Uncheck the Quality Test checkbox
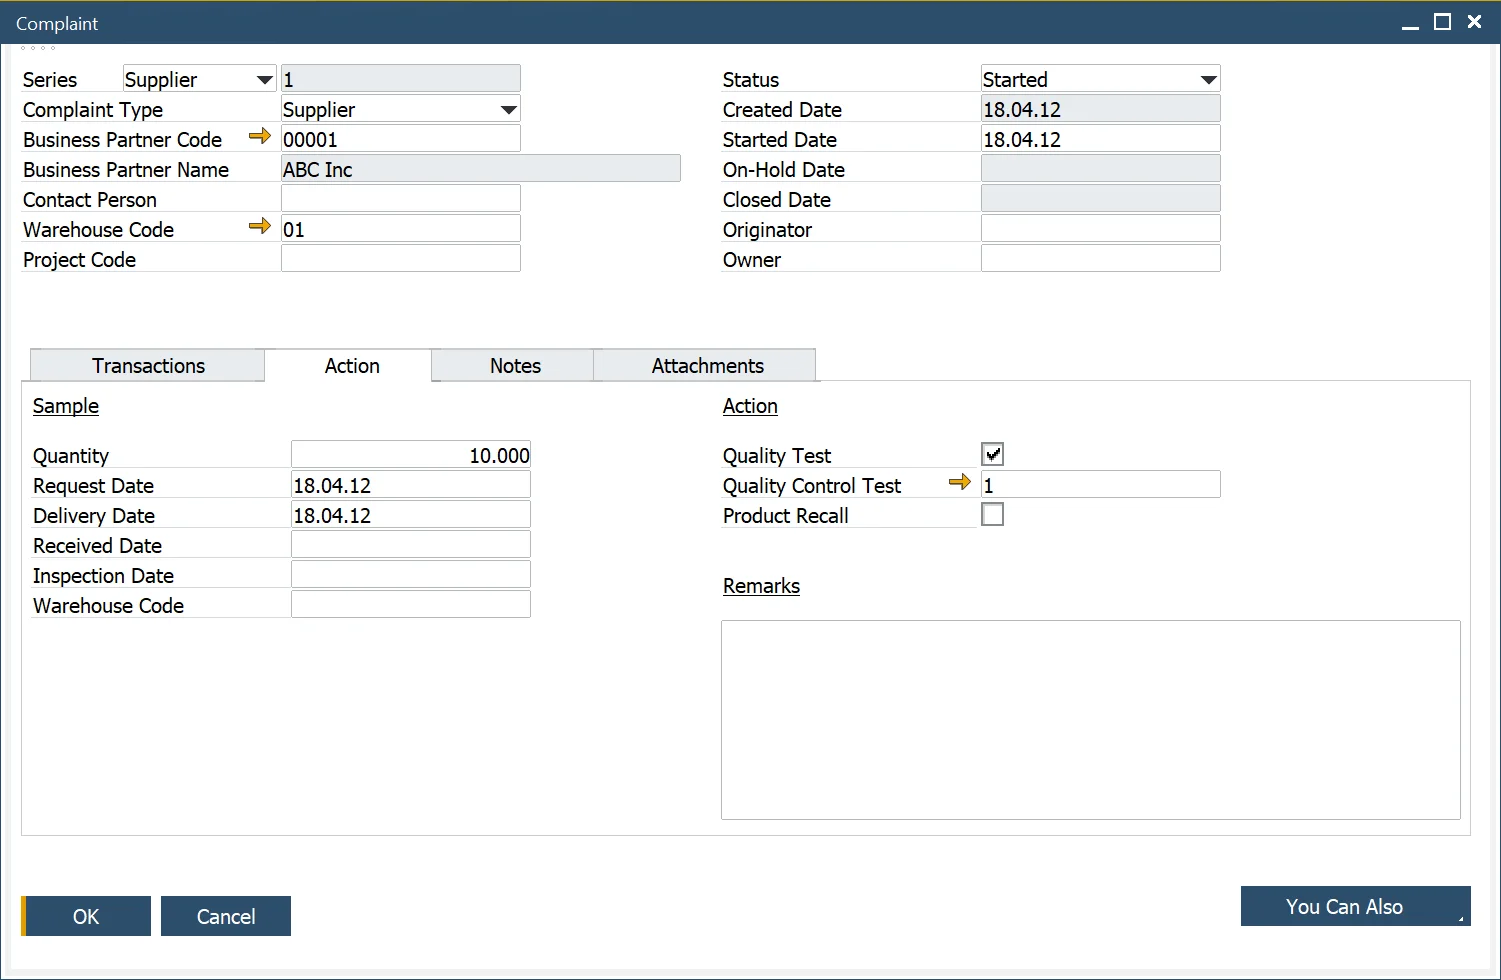Image resolution: width=1501 pixels, height=980 pixels. click(x=992, y=455)
